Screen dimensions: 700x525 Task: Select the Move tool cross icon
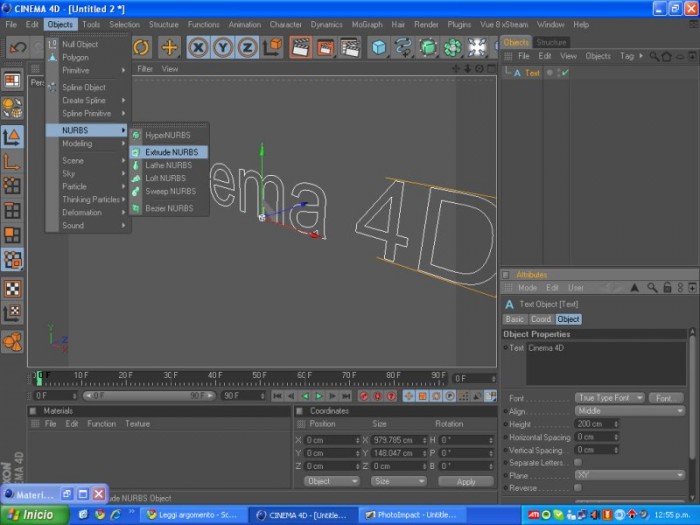(169, 47)
